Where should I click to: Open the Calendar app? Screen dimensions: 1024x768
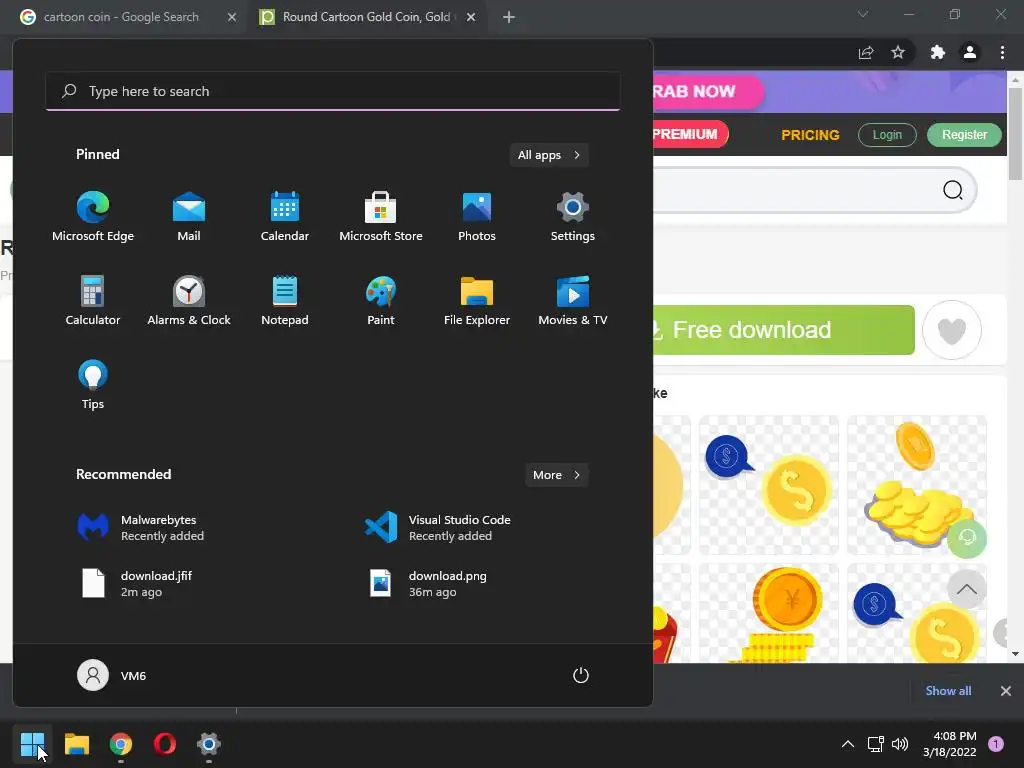pyautogui.click(x=285, y=217)
